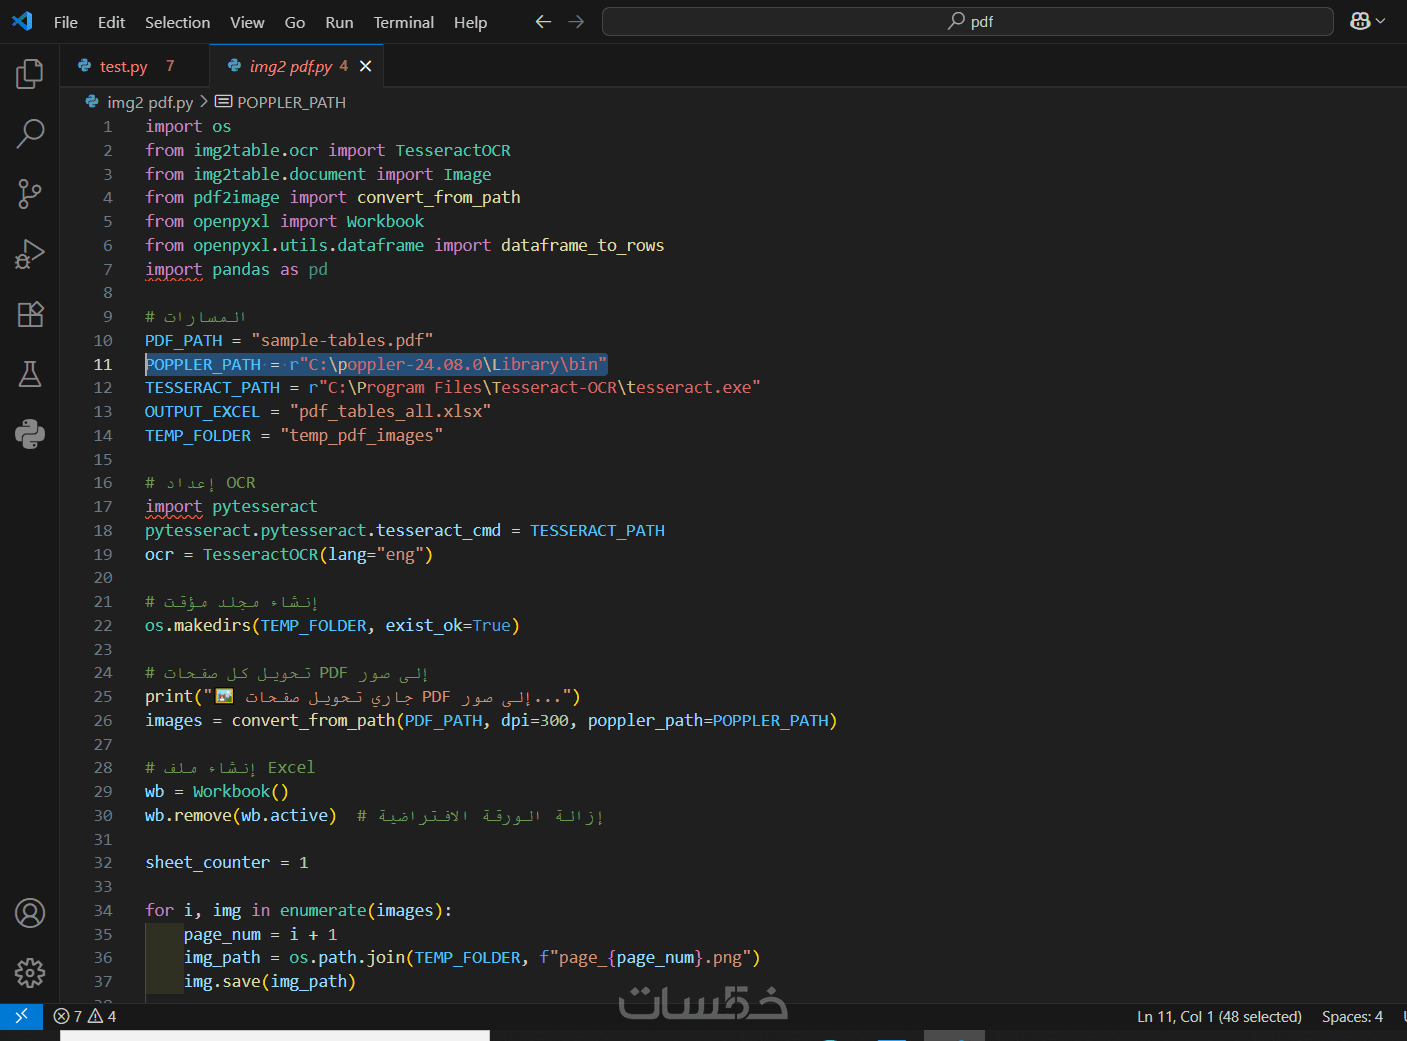
Task: Open the Python extension sidebar icon
Action: tap(30, 434)
